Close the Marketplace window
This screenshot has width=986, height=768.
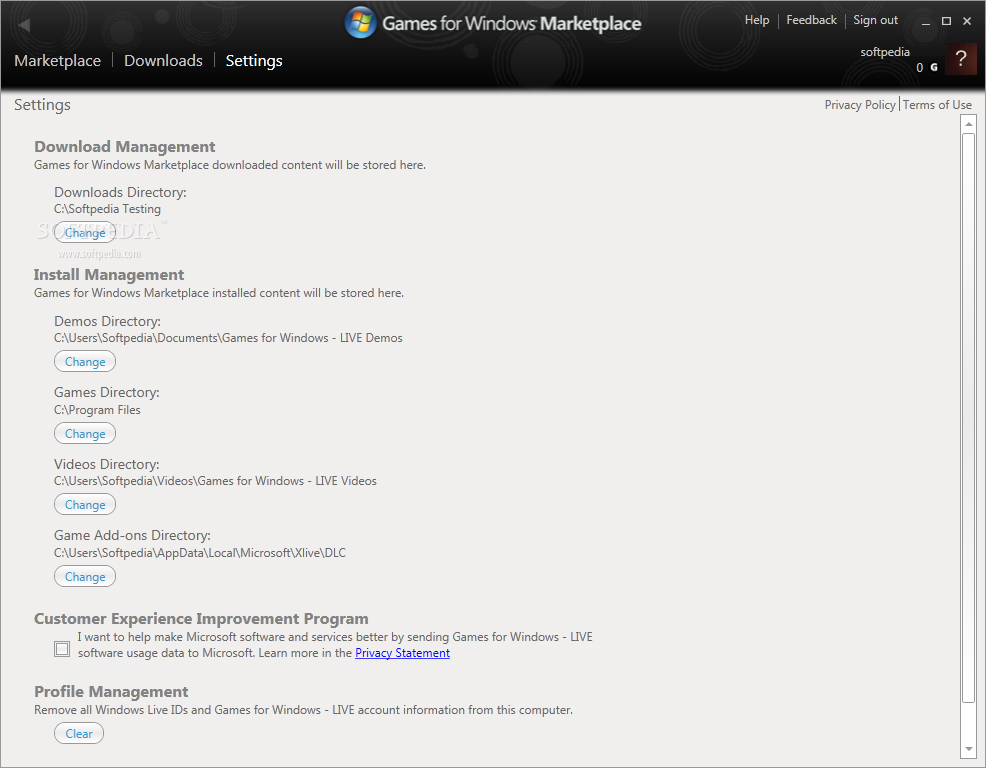(967, 21)
